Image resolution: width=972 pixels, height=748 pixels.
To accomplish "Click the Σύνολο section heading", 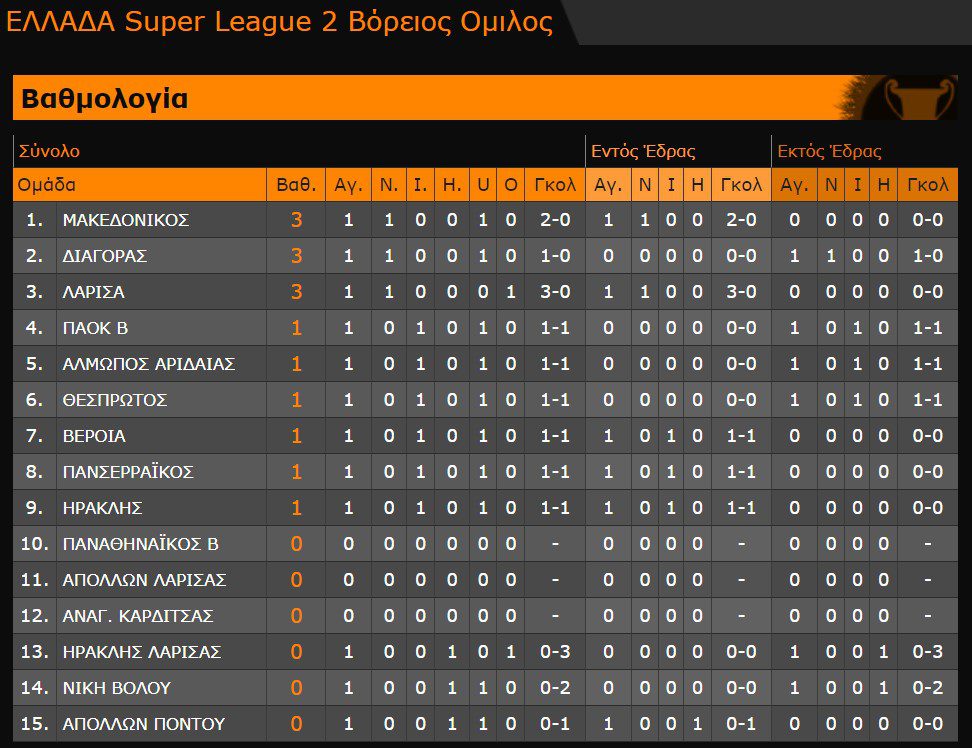I will click(49, 152).
